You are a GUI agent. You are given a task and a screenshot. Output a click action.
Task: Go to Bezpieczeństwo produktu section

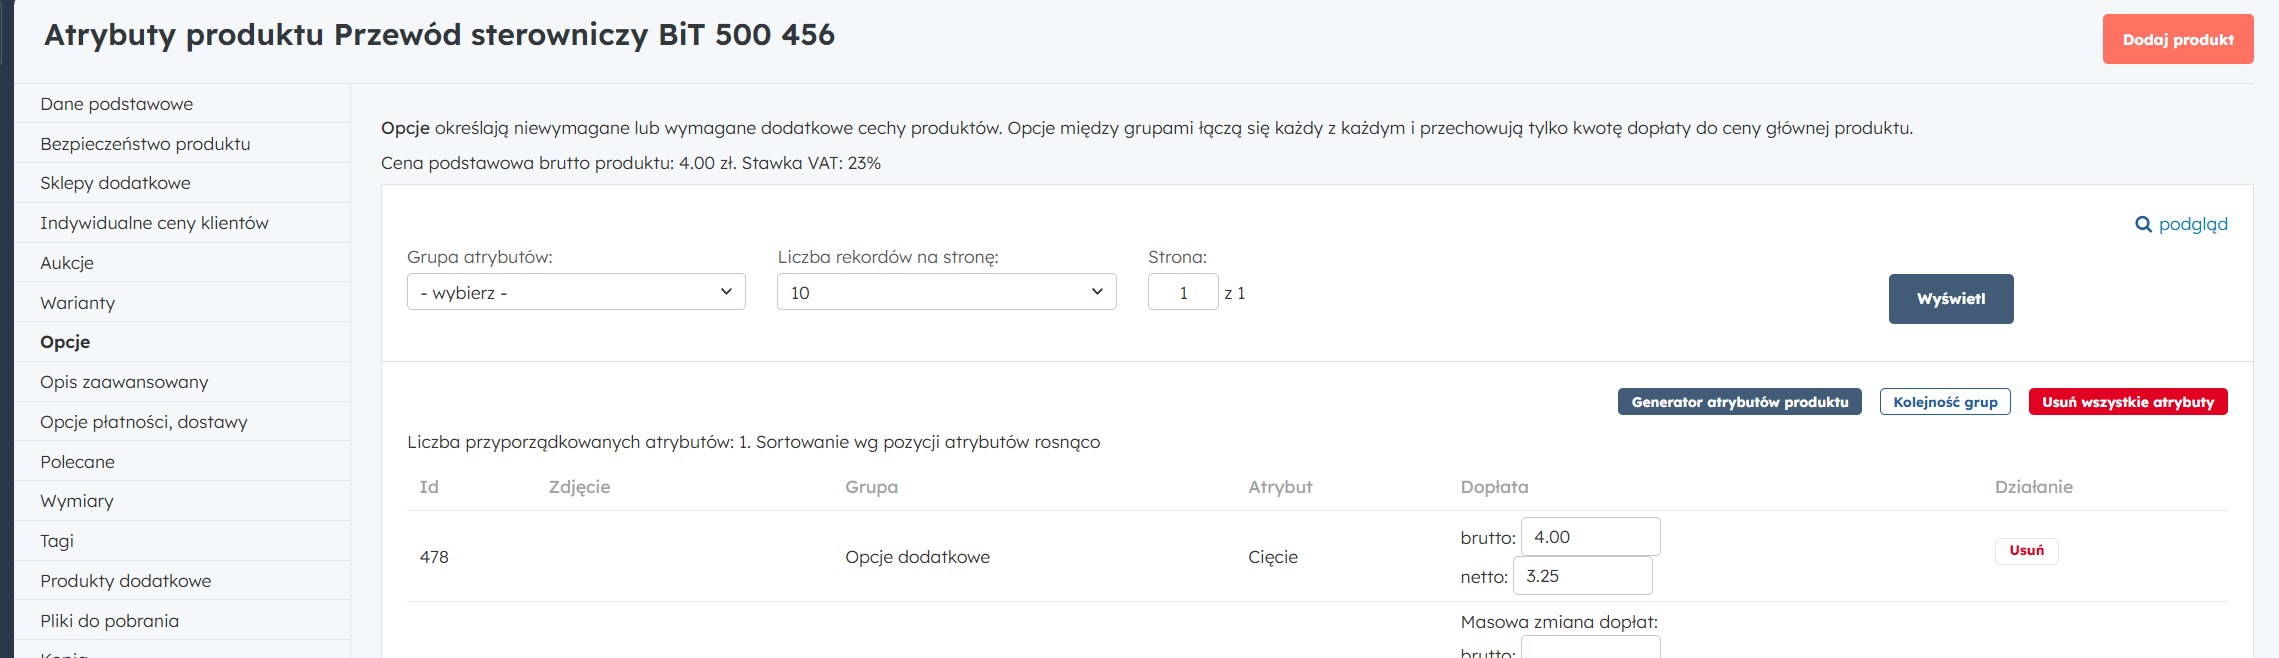pos(145,144)
